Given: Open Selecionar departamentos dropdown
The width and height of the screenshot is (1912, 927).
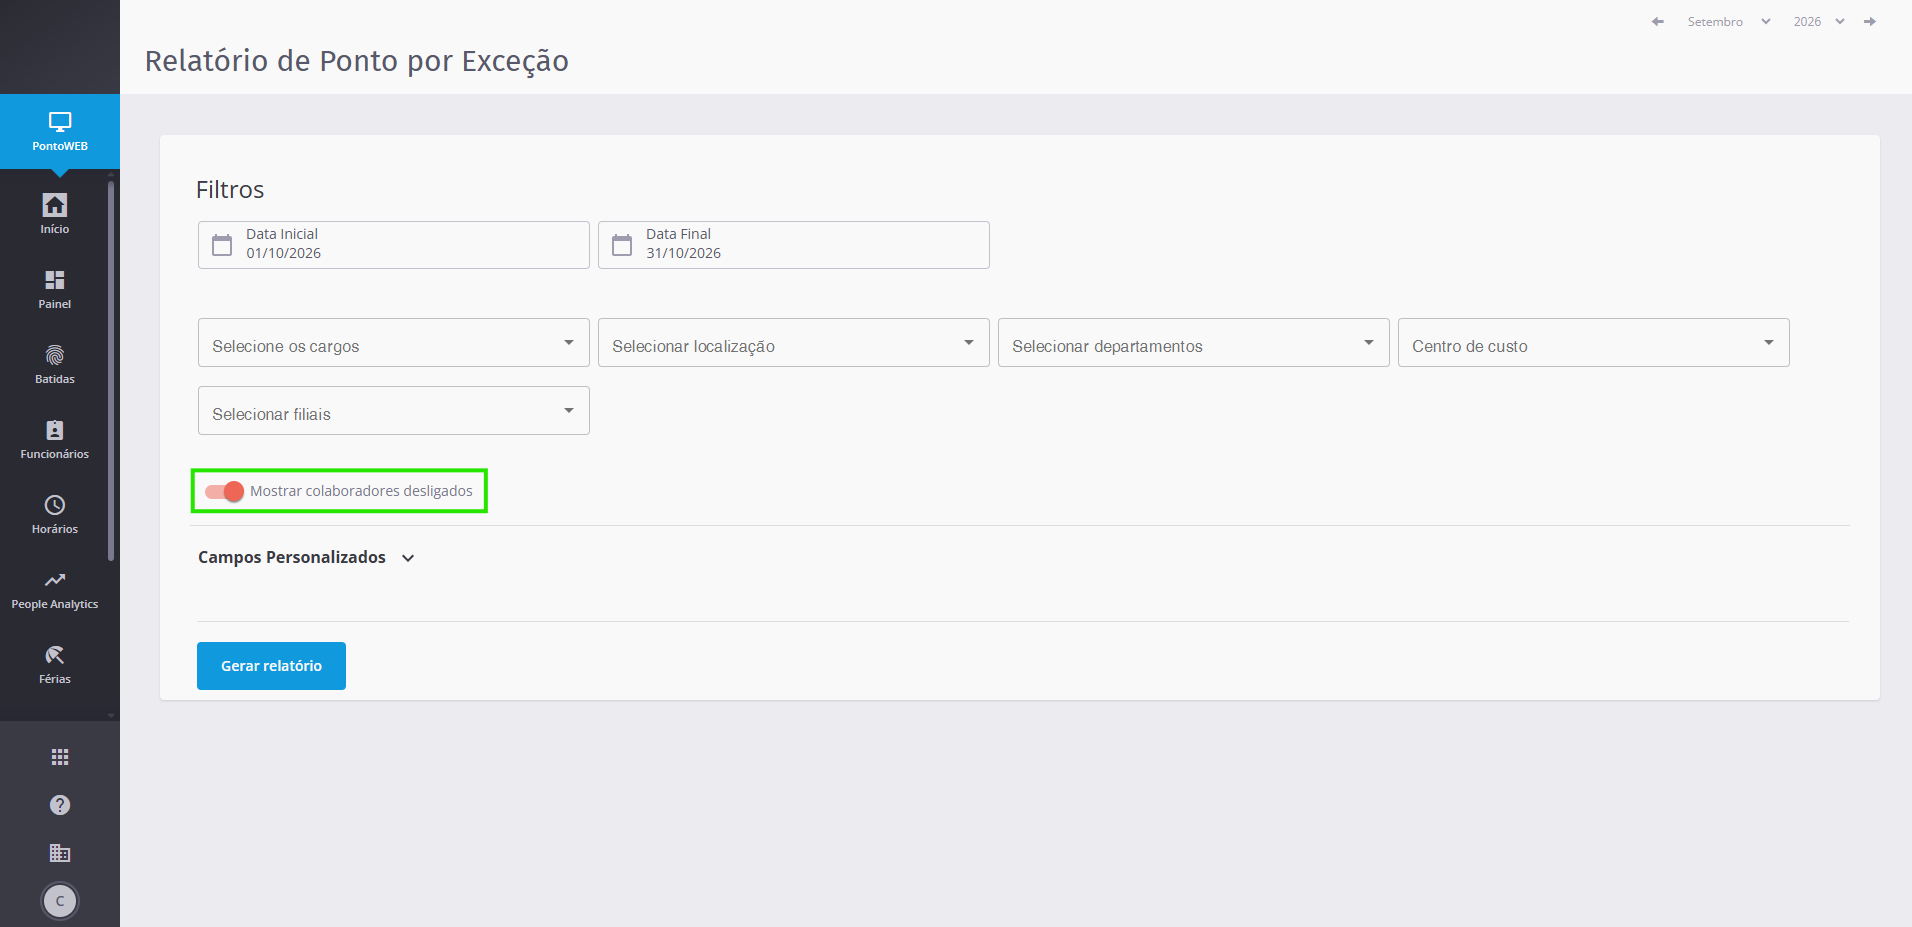Looking at the screenshot, I should pos(1194,343).
